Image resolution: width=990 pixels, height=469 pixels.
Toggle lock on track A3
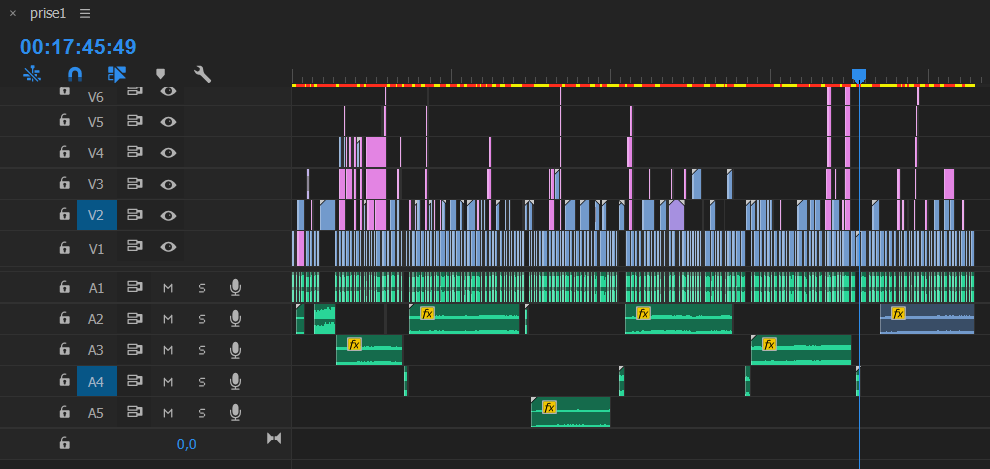[x=64, y=349]
